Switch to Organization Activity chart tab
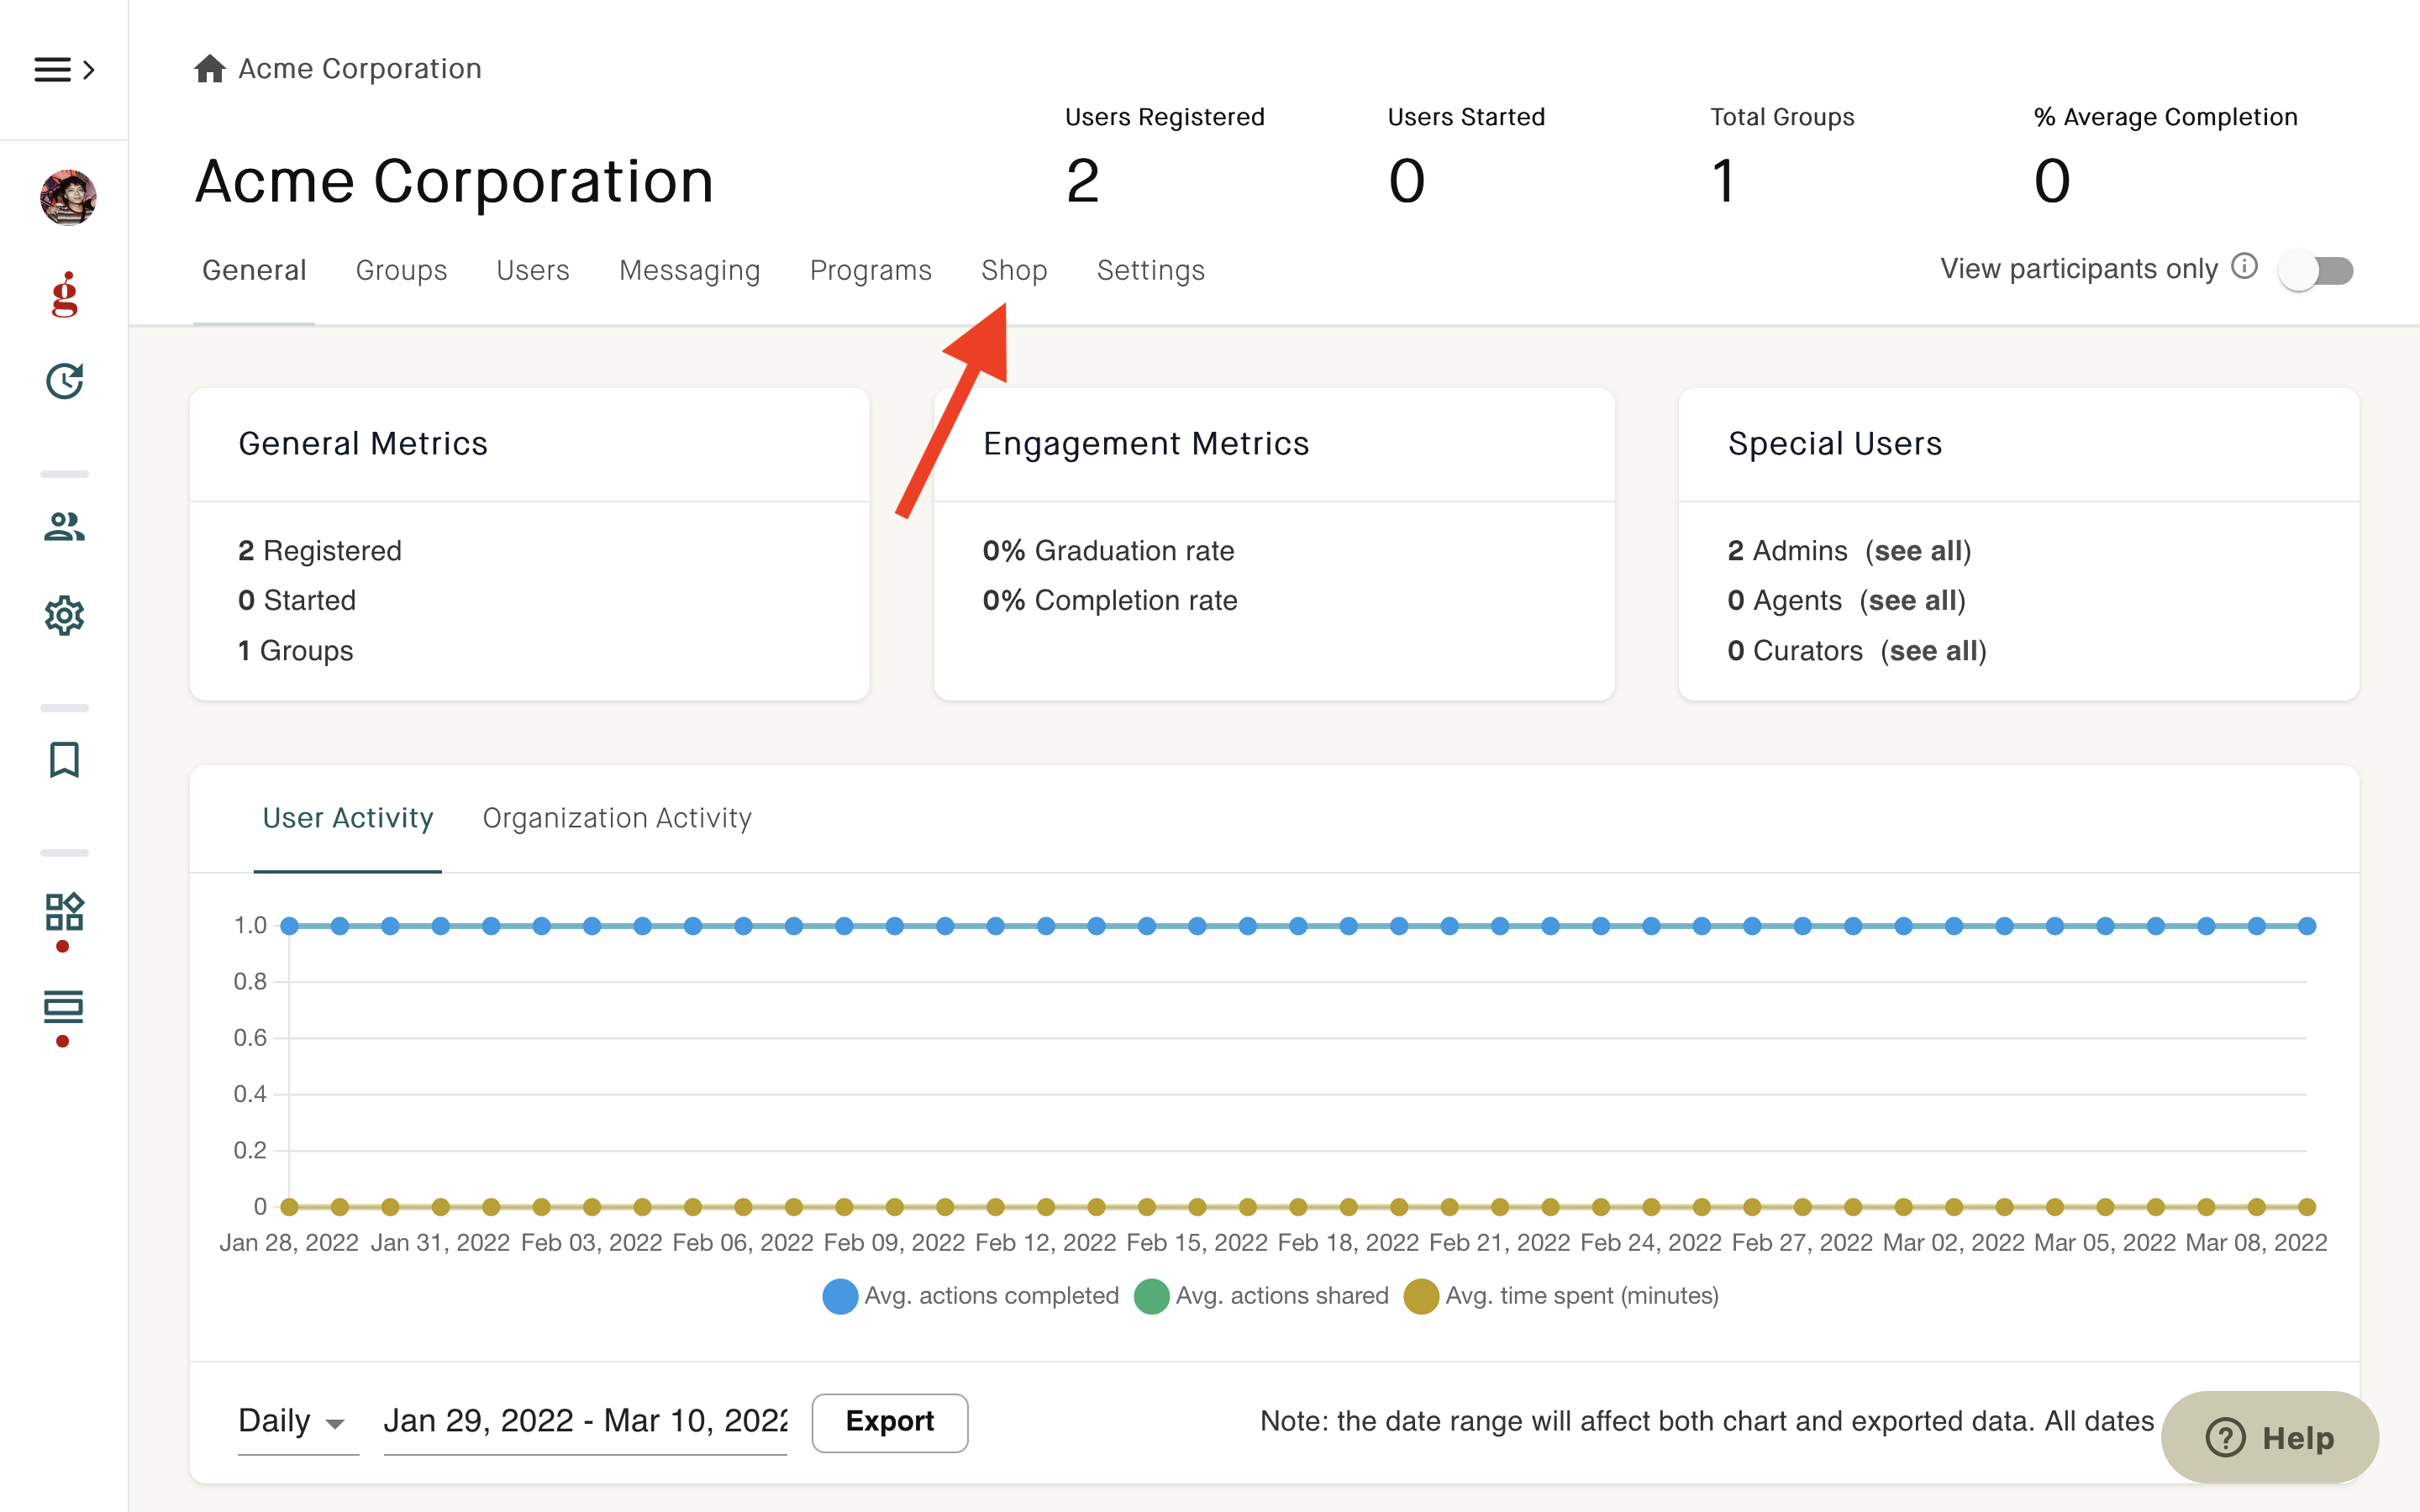The width and height of the screenshot is (2420, 1512). tap(616, 818)
